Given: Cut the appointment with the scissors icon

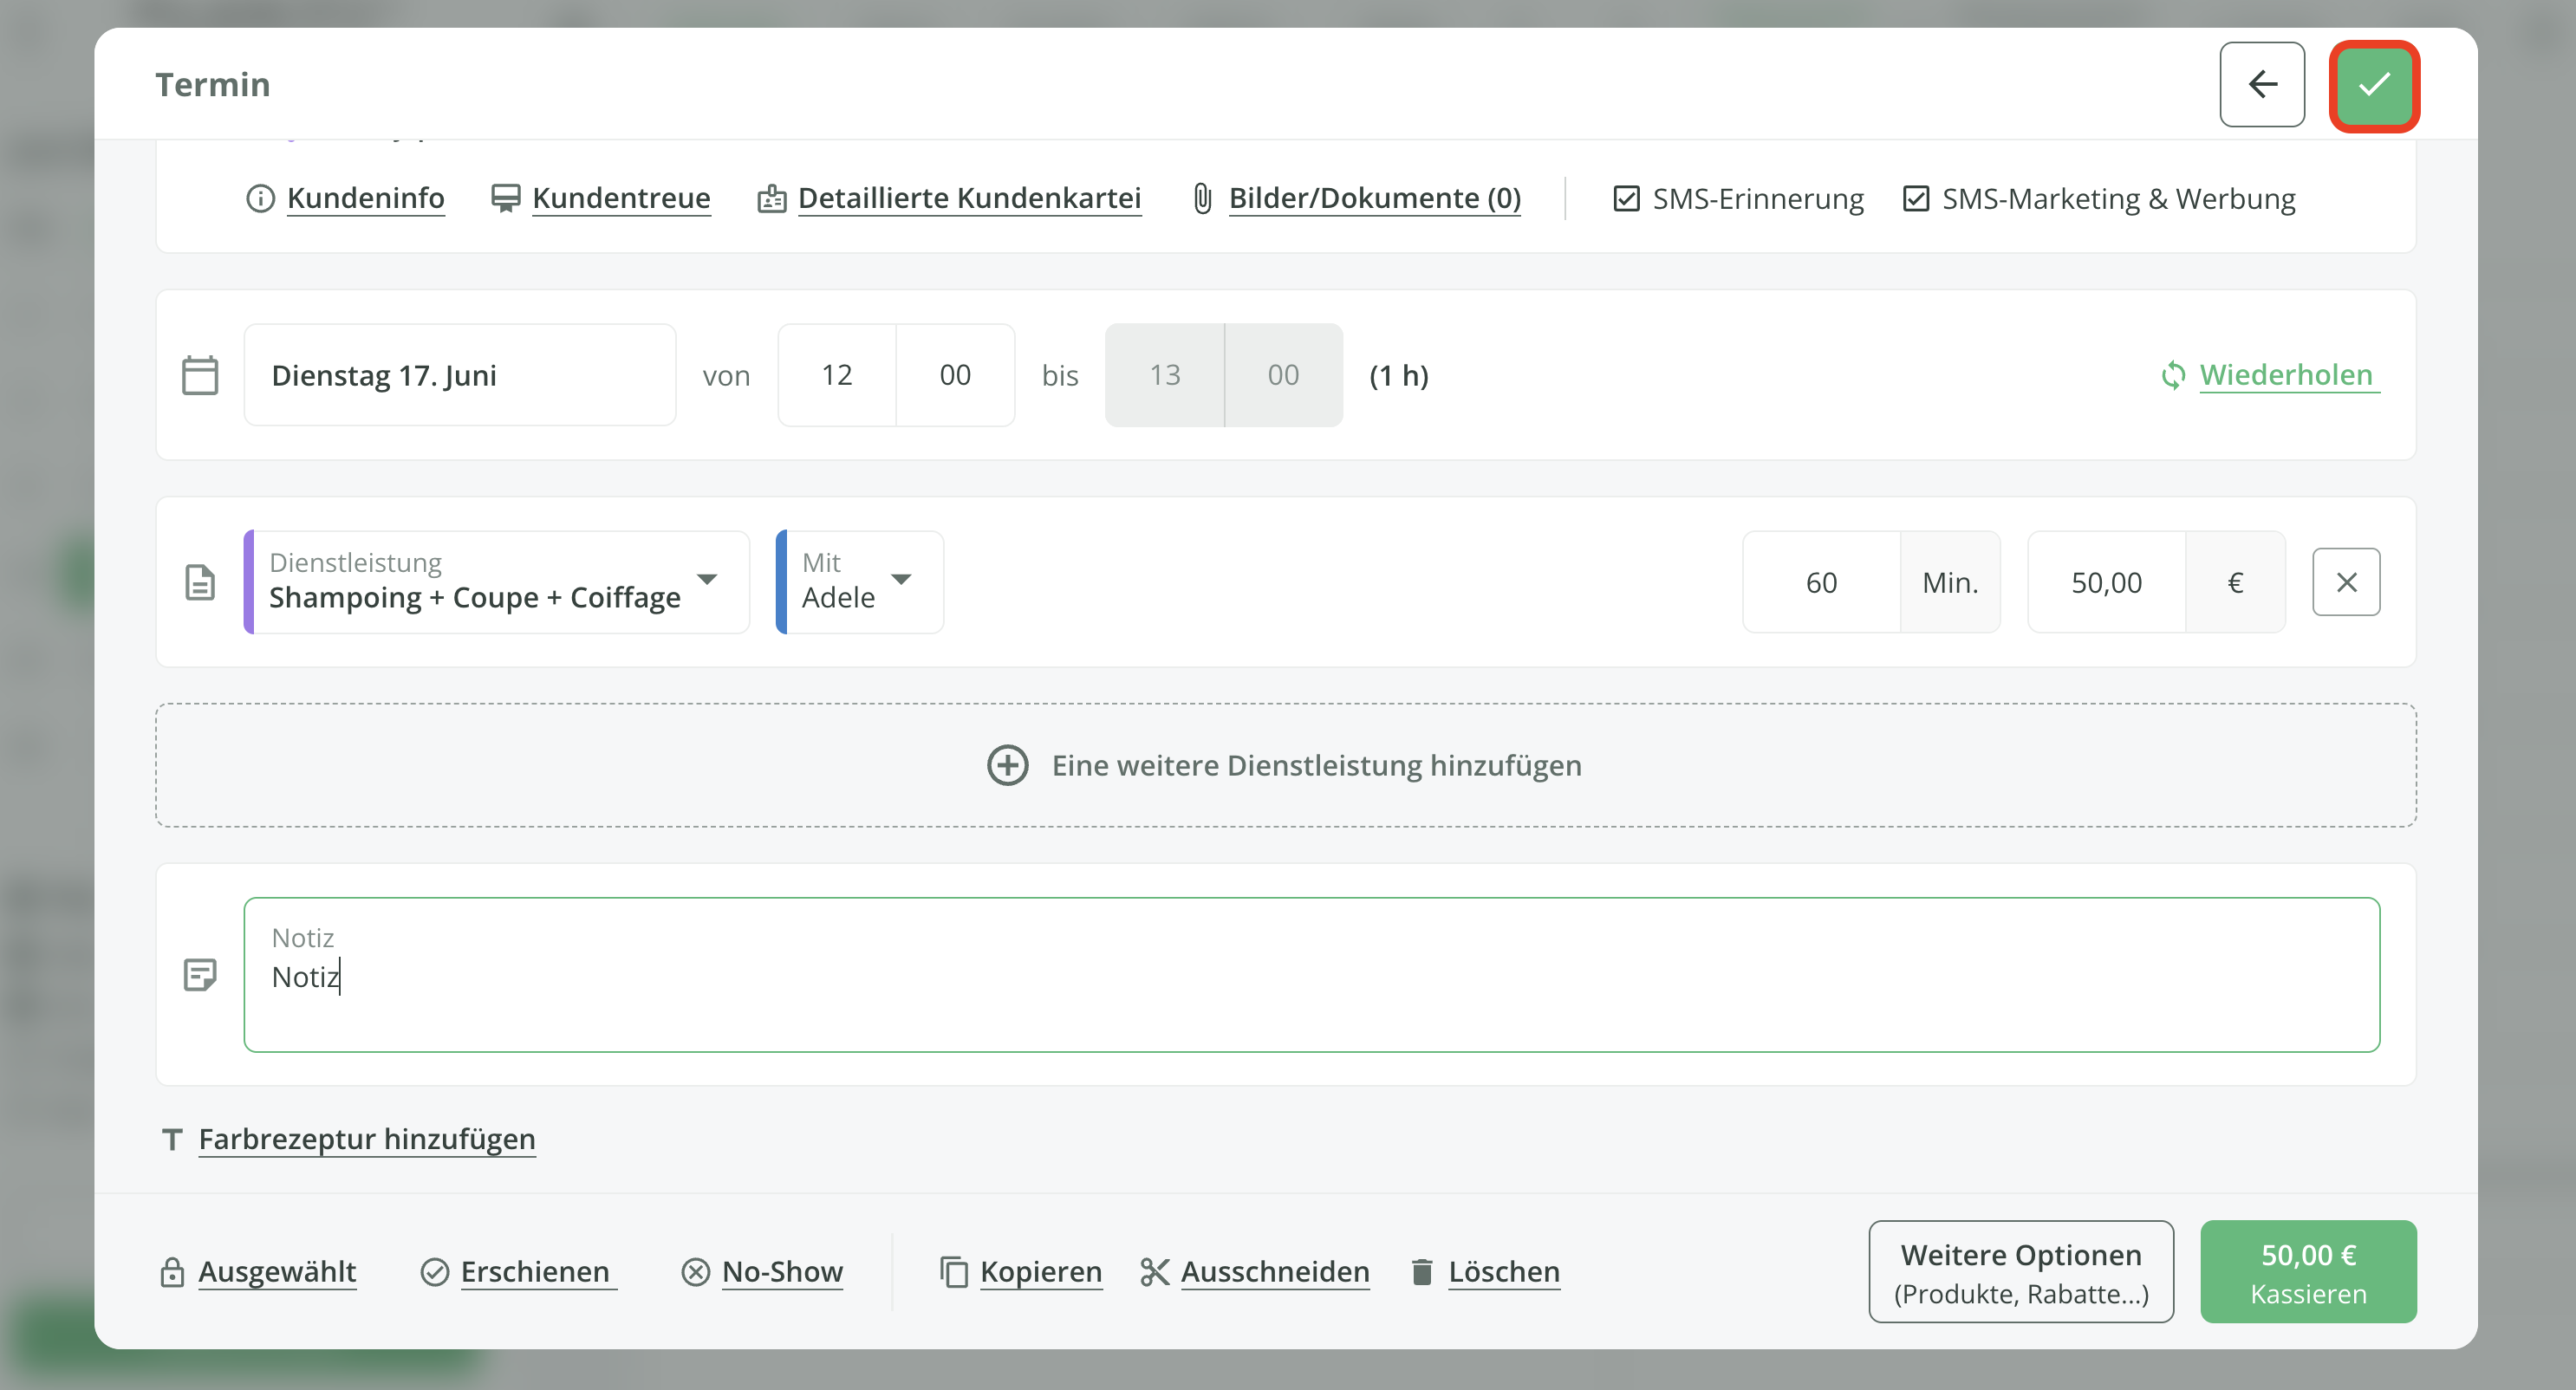Looking at the screenshot, I should click(1154, 1271).
